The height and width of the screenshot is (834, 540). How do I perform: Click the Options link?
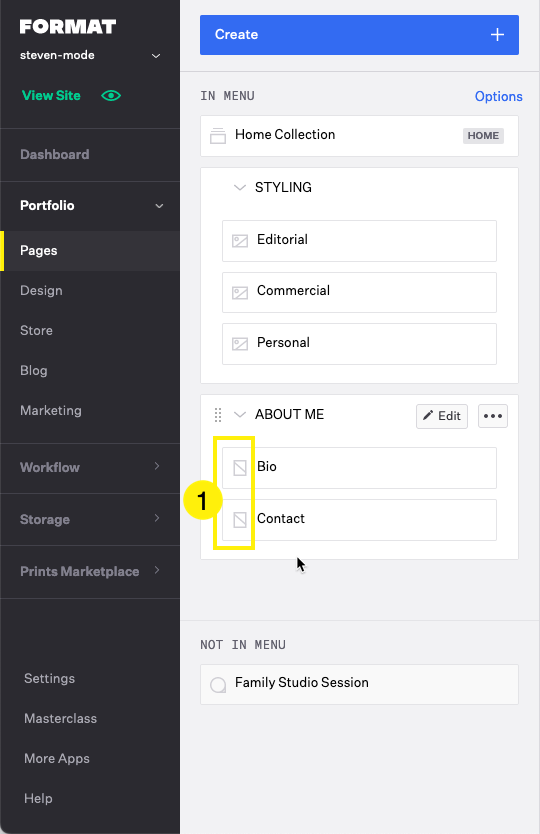point(499,96)
